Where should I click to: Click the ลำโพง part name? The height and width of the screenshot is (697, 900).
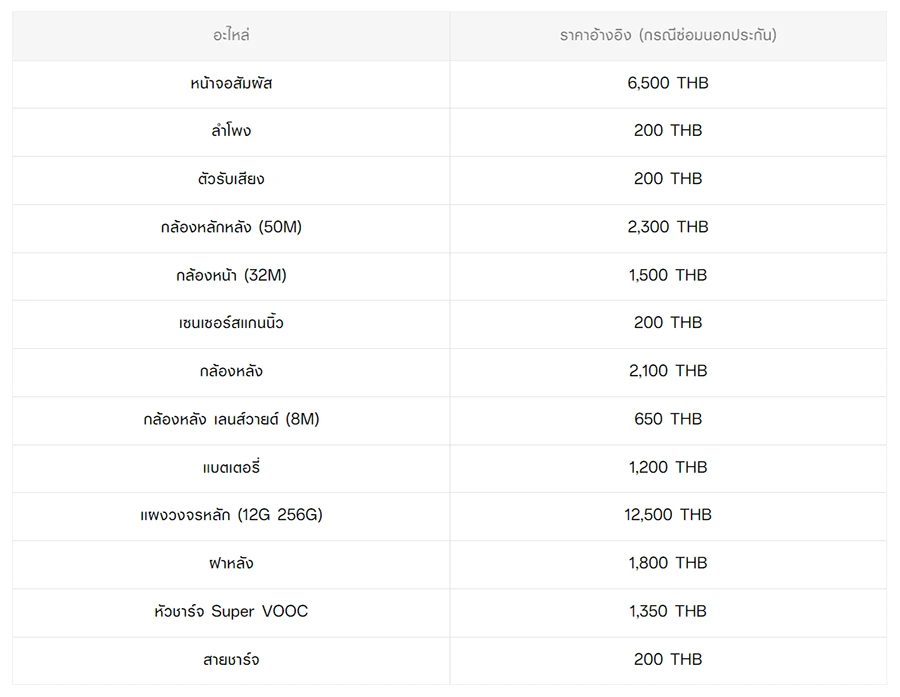231,131
